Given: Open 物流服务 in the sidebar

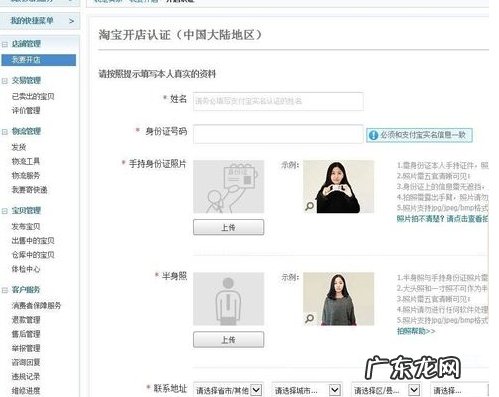Looking at the screenshot, I should pyautogui.click(x=26, y=175).
